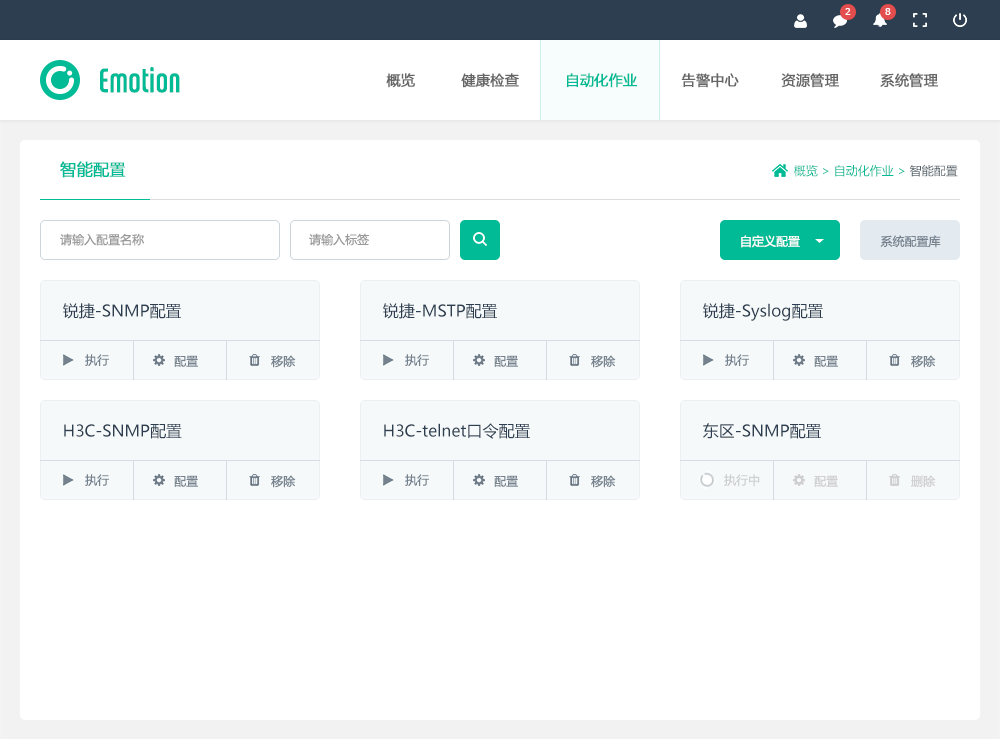1000x739 pixels.
Task: Click the home icon in breadcrumb
Action: pos(780,171)
